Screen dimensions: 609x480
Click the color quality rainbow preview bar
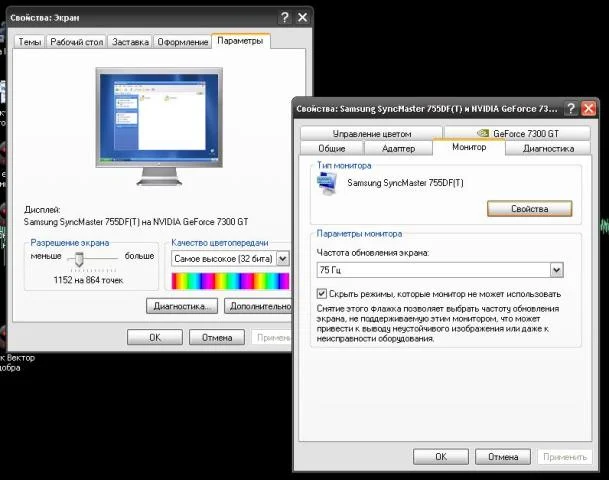(230, 281)
